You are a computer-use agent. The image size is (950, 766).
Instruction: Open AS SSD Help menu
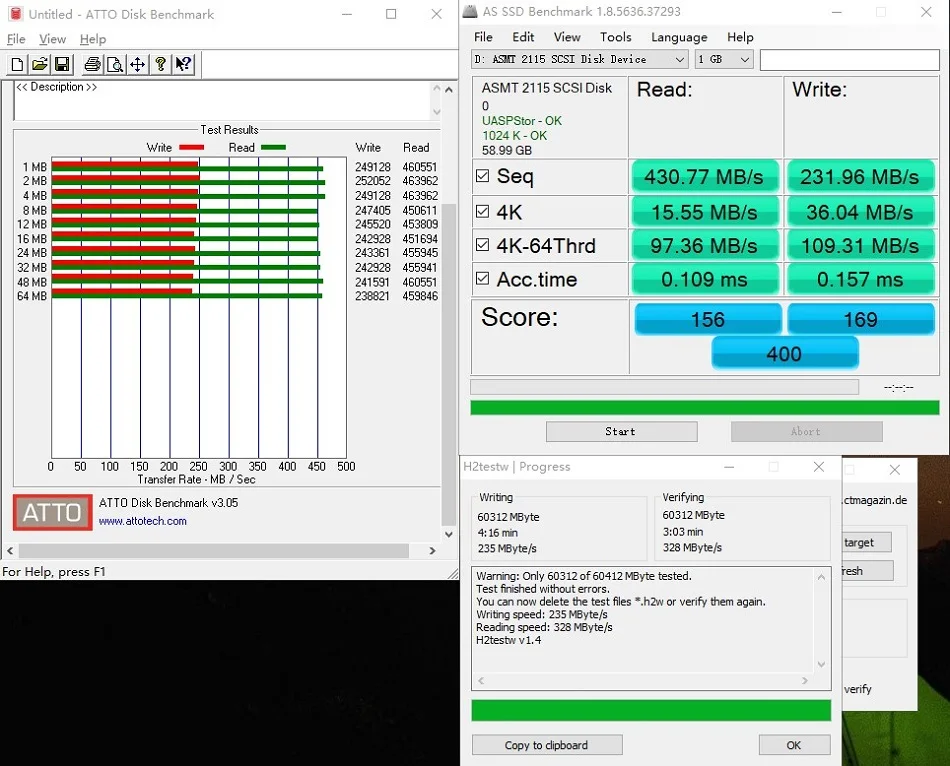pos(740,37)
